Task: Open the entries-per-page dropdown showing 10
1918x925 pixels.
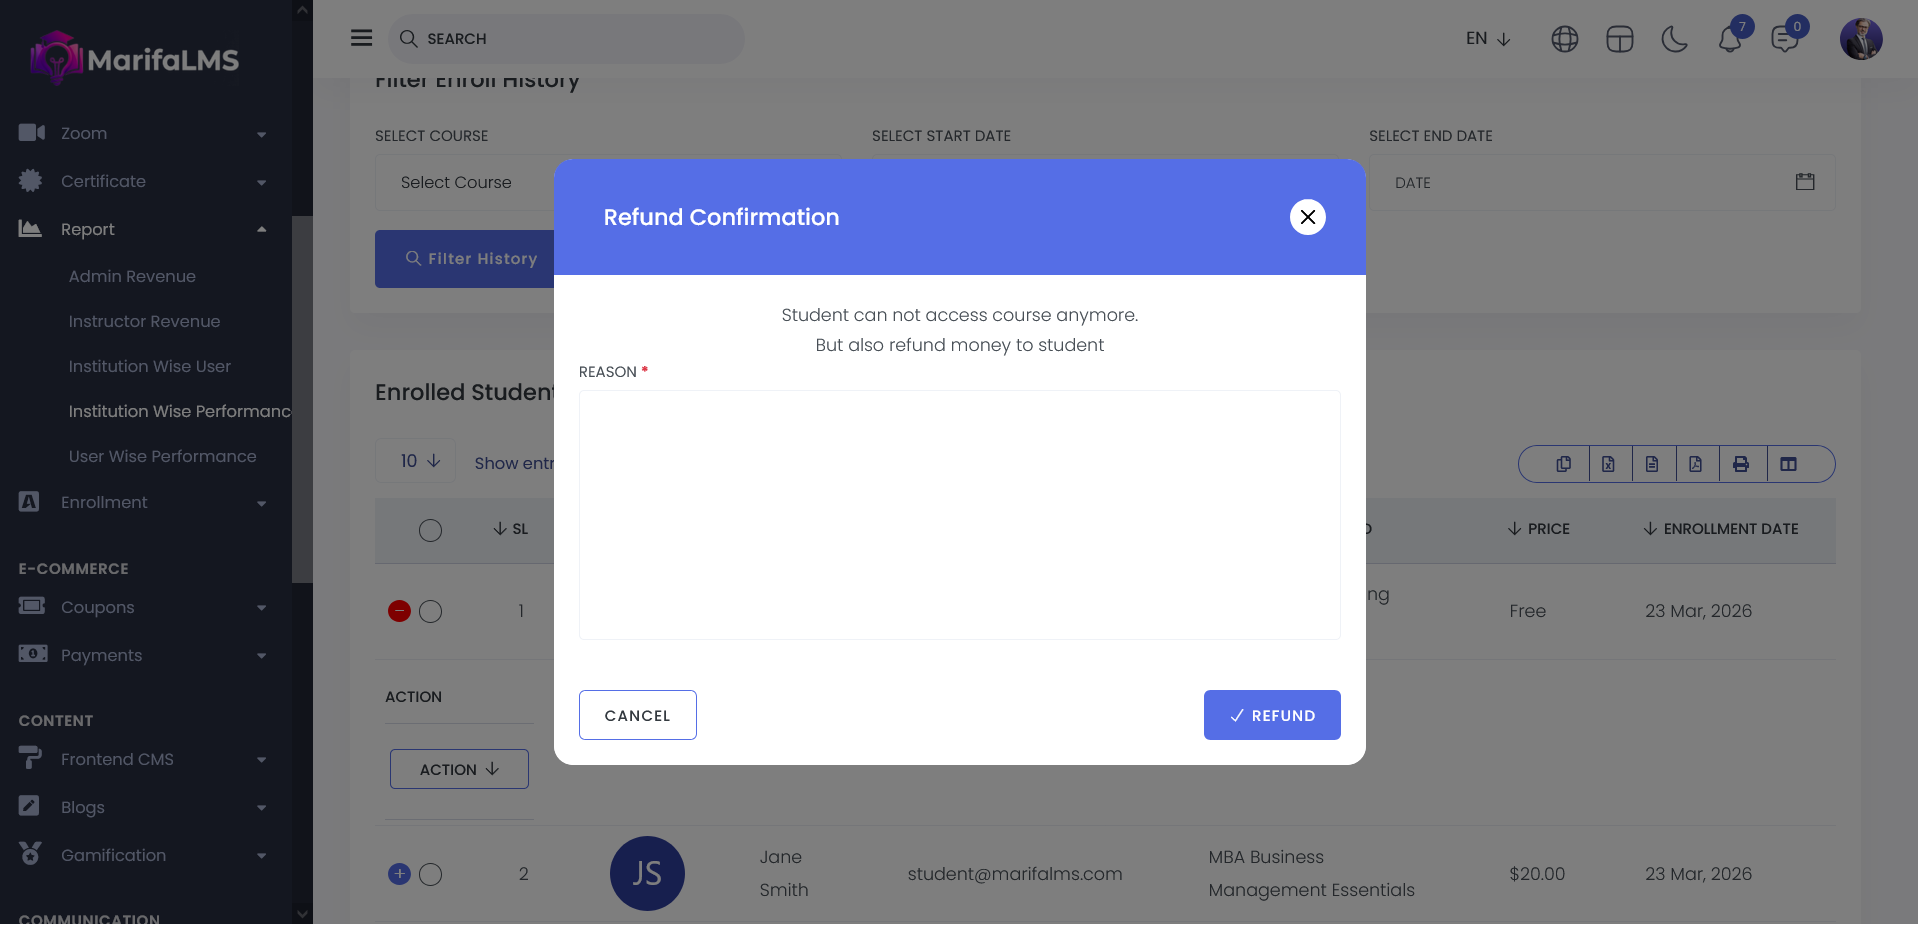Action: coord(419,461)
